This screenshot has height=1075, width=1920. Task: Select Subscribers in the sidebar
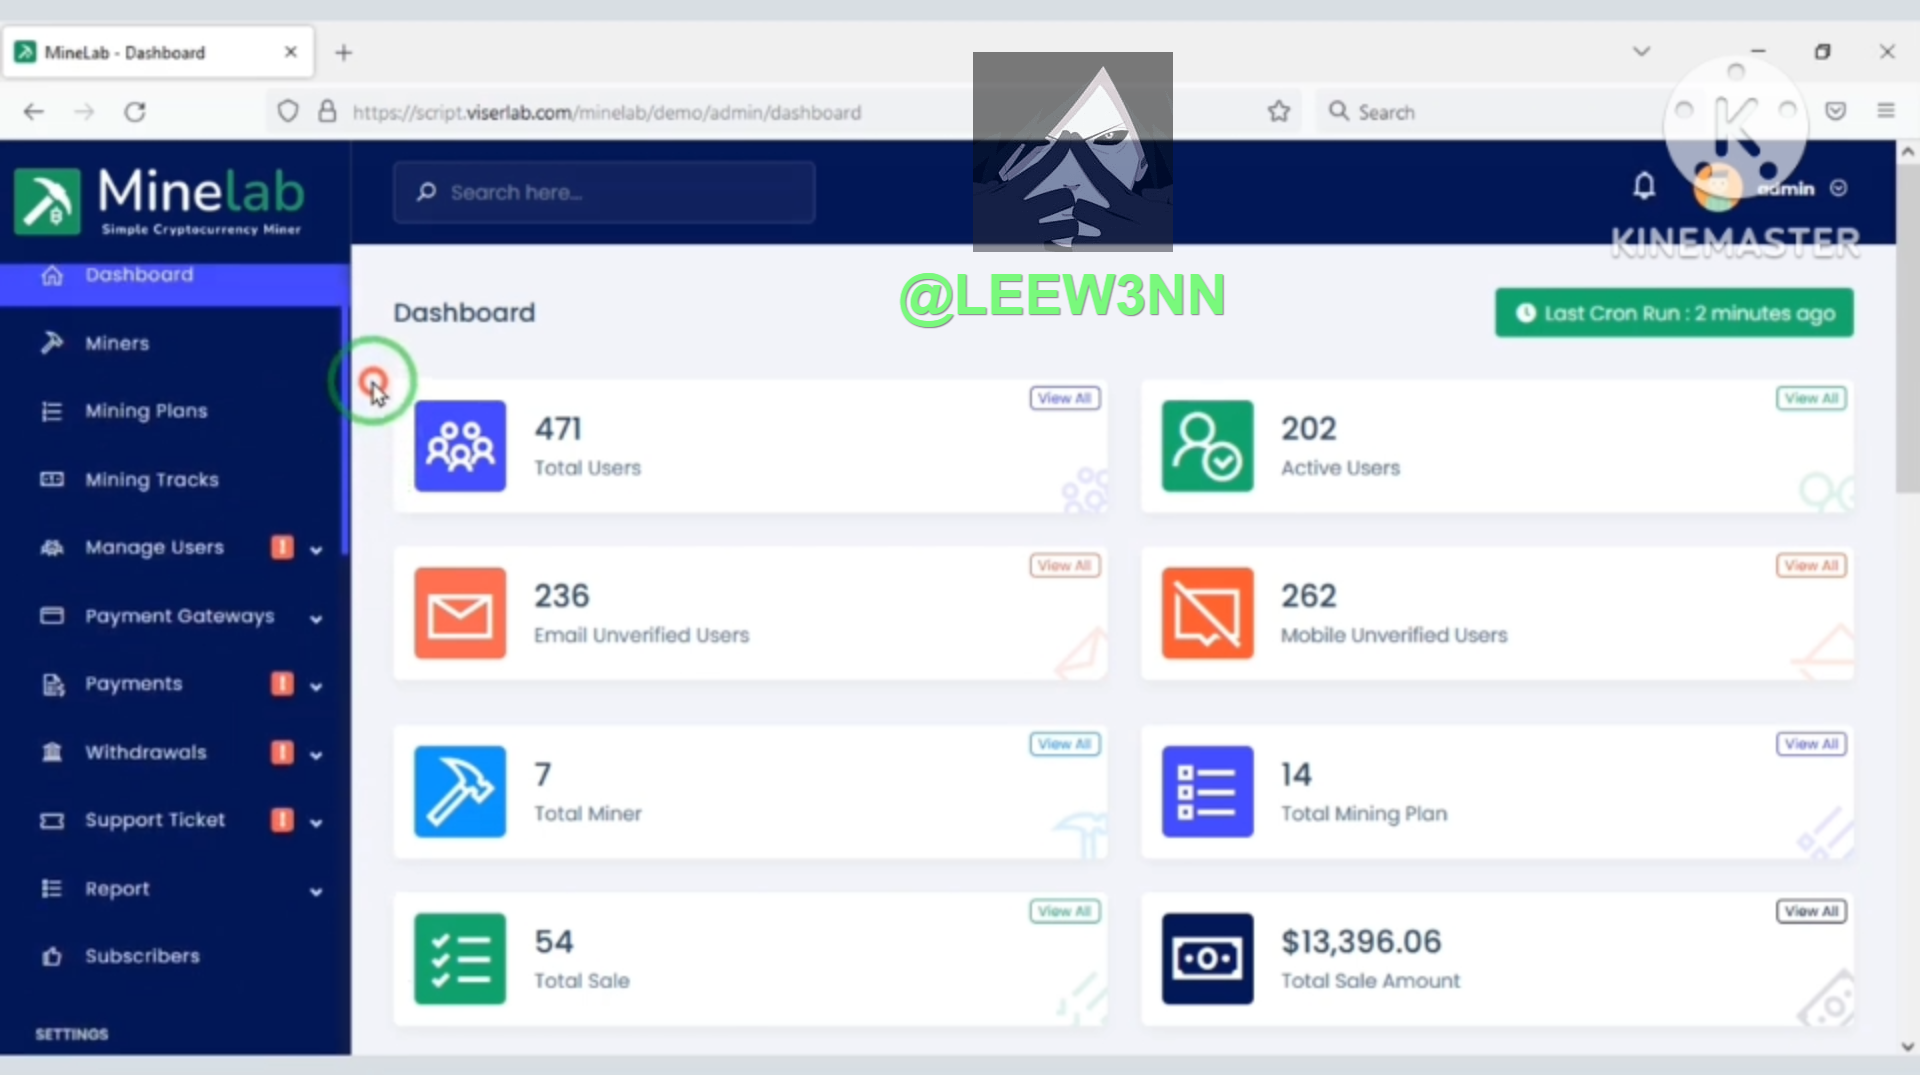142,956
